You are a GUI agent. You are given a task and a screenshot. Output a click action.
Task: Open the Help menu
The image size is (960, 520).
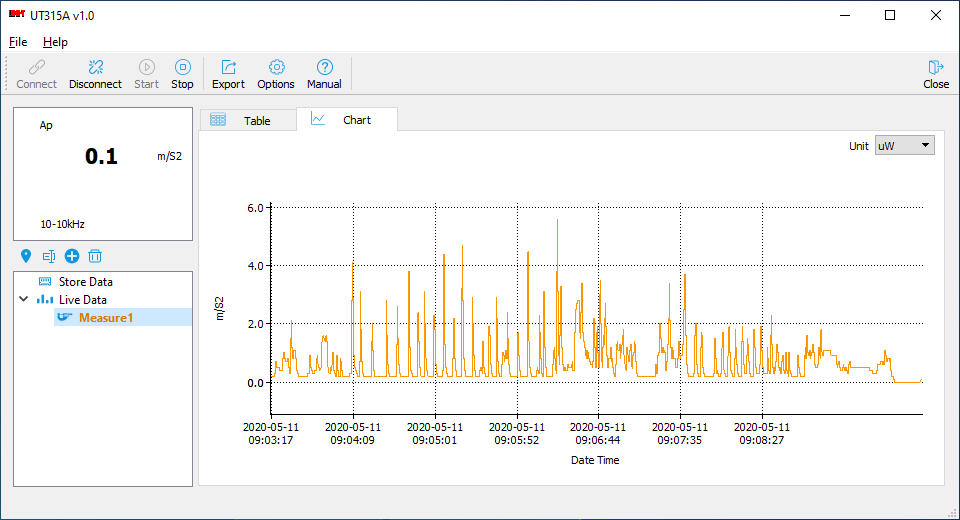tap(55, 42)
